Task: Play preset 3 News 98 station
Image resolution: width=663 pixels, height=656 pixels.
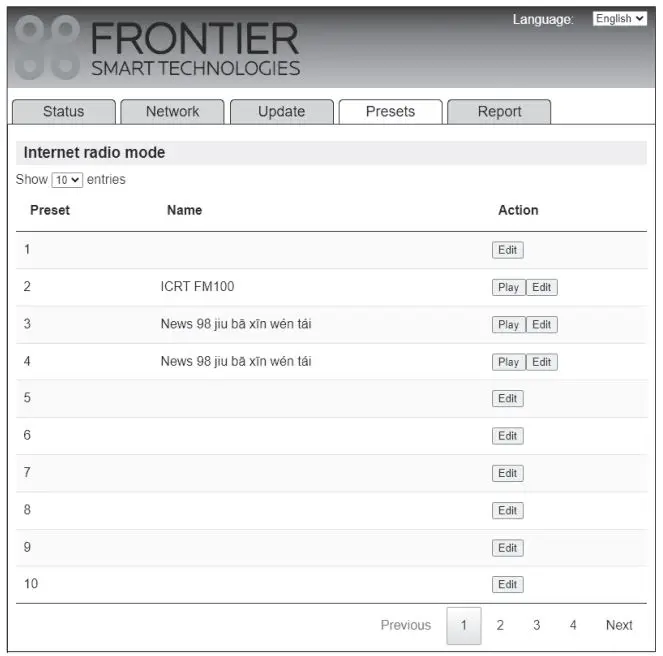Action: click(508, 325)
